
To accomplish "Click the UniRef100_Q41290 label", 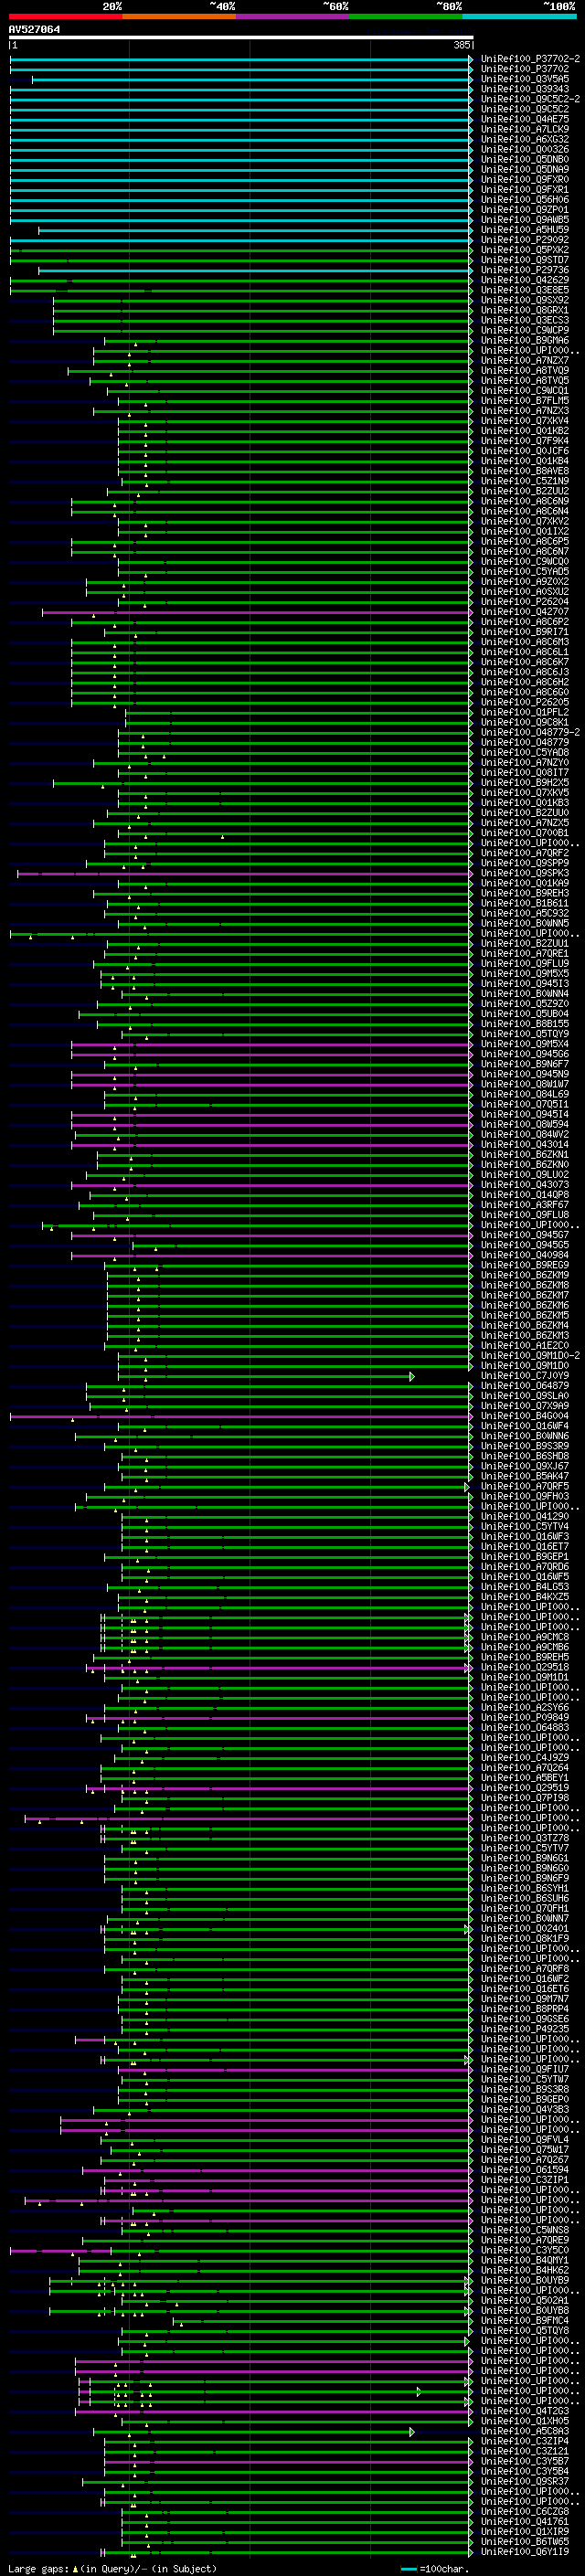I will click(525, 1516).
